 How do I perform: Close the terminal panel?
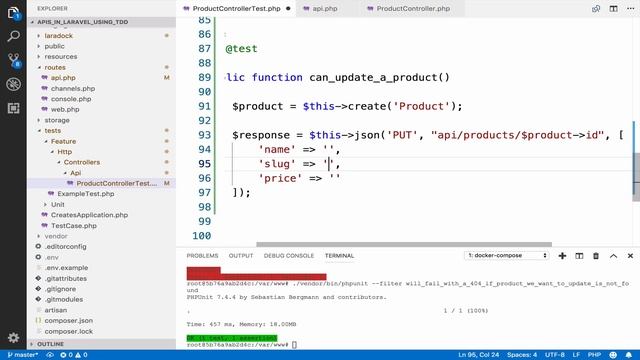pyautogui.click(x=630, y=256)
